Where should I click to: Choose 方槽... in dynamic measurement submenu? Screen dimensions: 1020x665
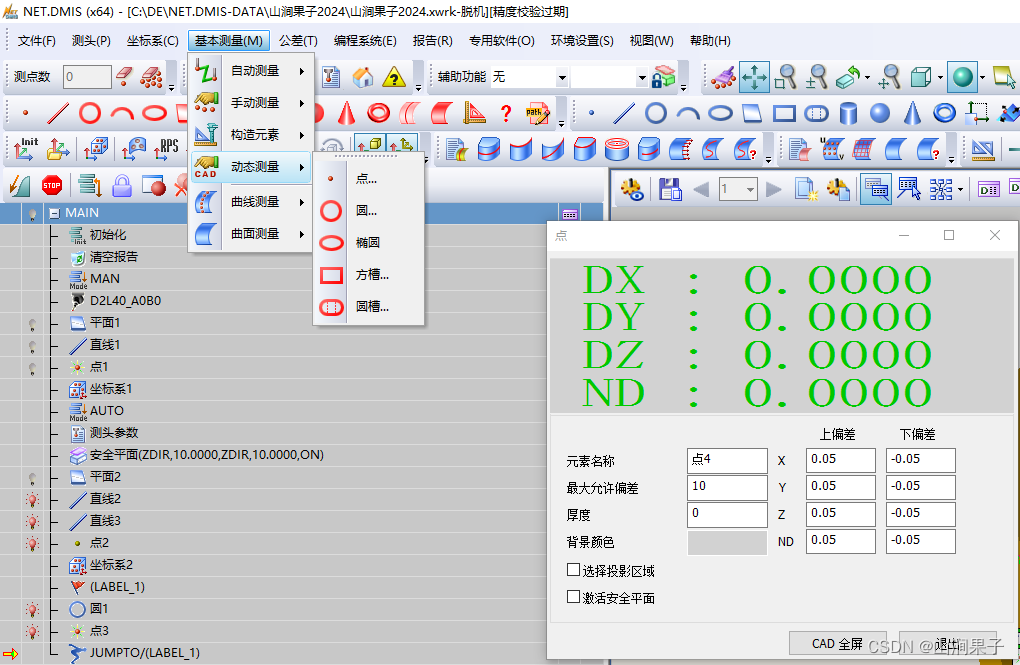coord(368,275)
